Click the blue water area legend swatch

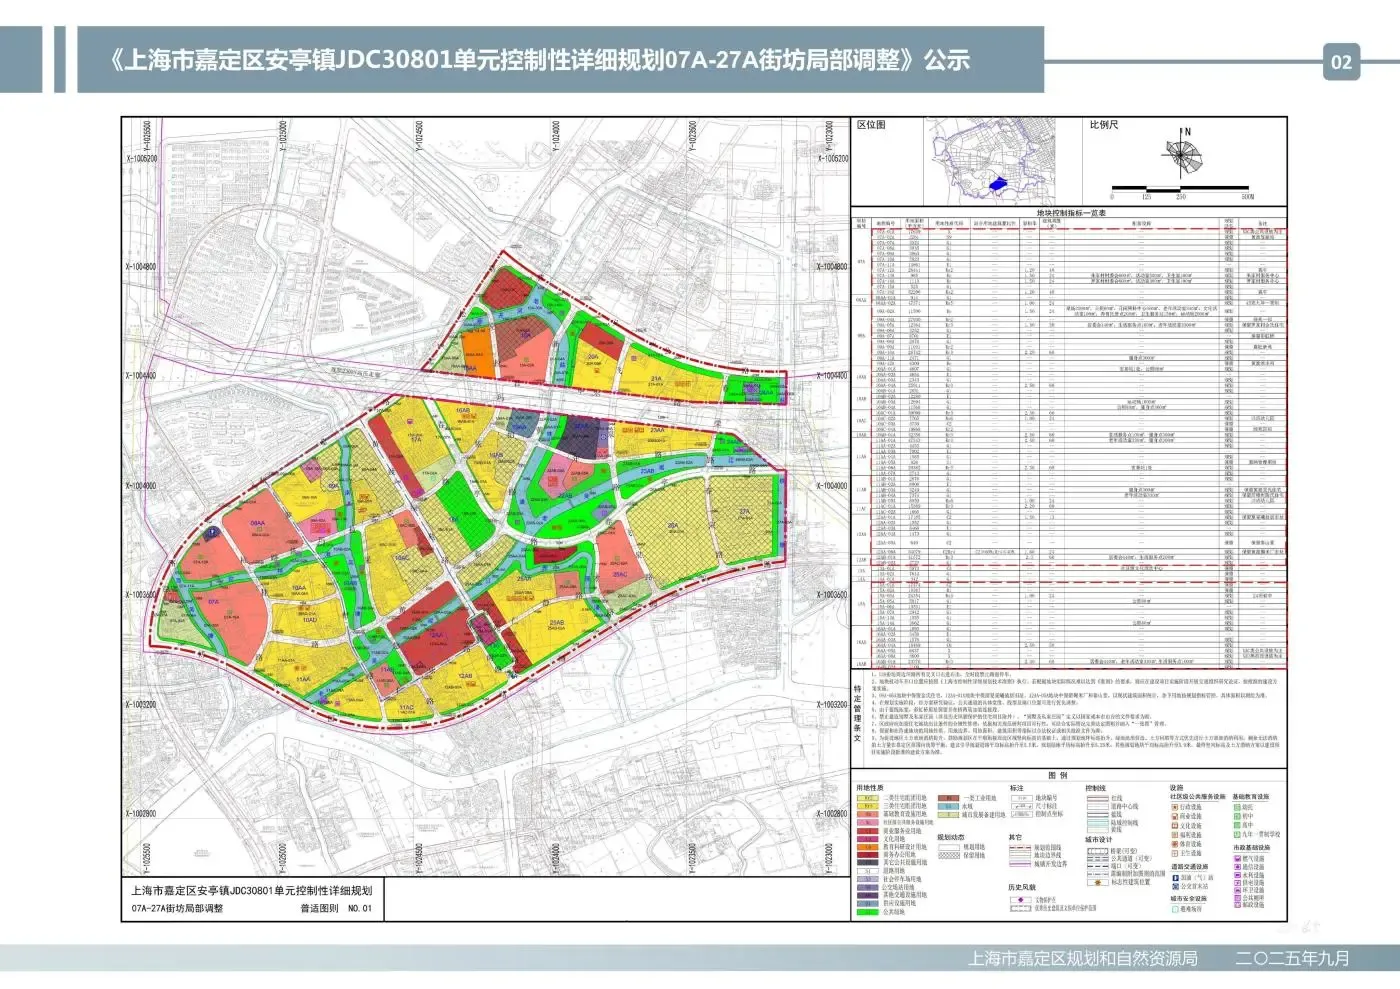[x=946, y=806]
